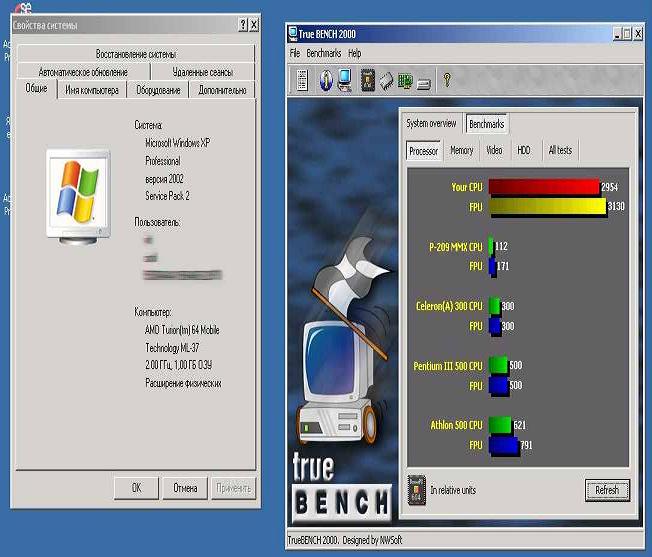Click the Отмена button
Image resolution: width=652 pixels, height=557 pixels.
(185, 488)
